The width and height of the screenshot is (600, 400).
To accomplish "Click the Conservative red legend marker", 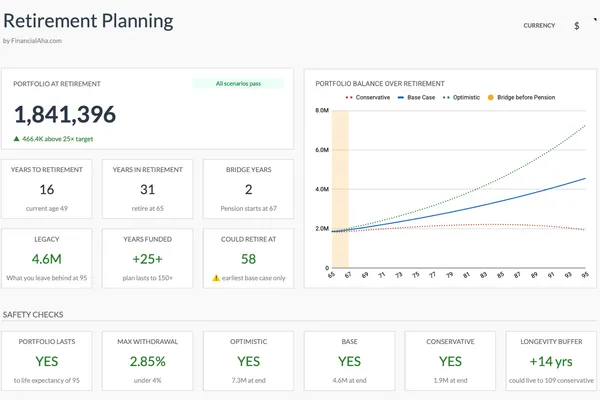I will click(x=349, y=97).
